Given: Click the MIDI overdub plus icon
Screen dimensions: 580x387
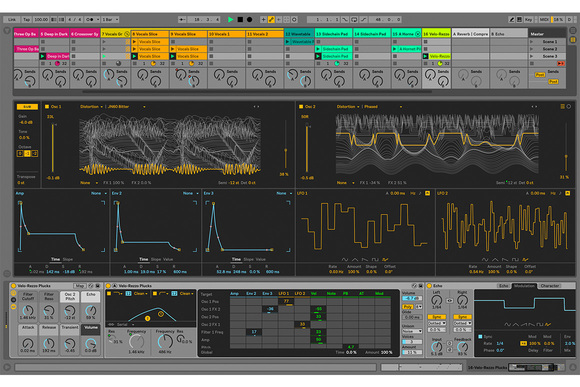Looking at the screenshot, I should click(263, 19).
